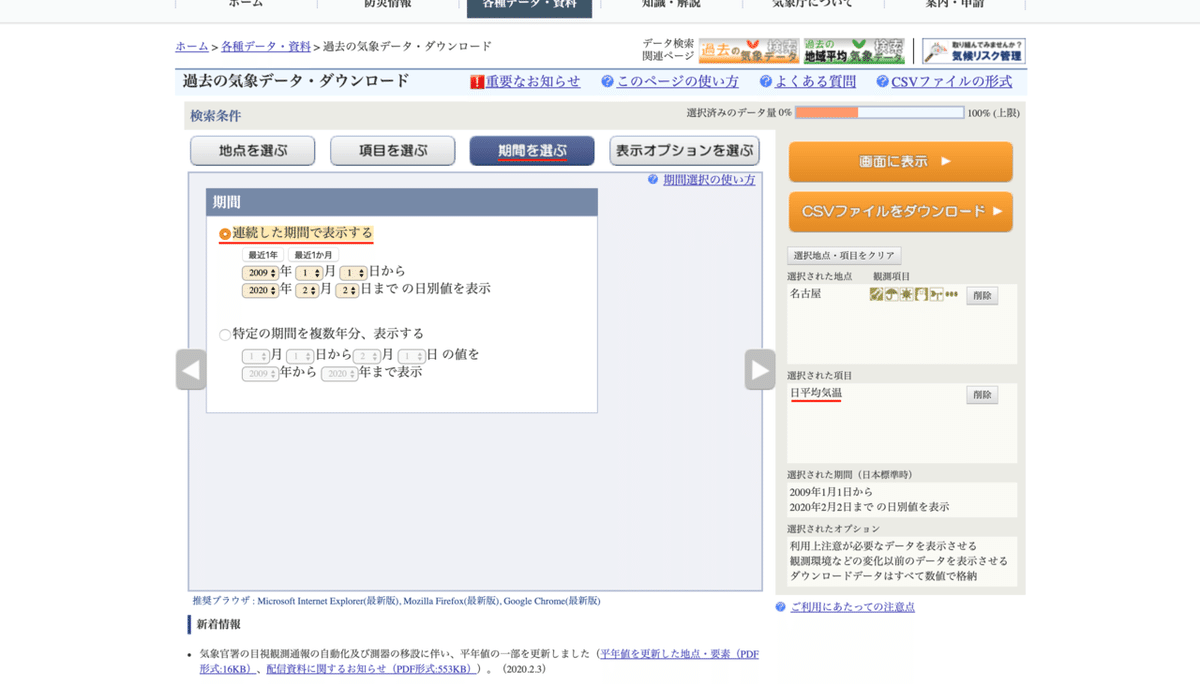Click the 画面に表示 button

[x=899, y=161]
